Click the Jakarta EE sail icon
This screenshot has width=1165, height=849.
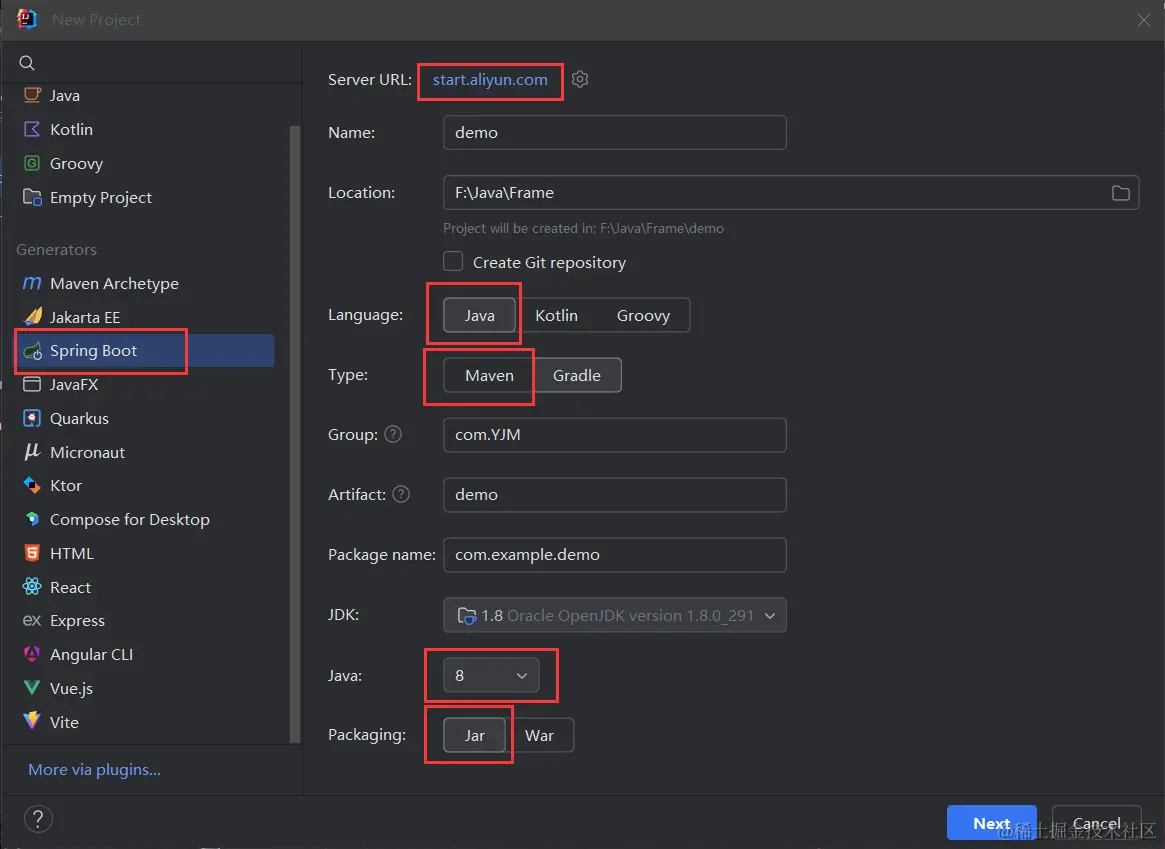point(32,317)
